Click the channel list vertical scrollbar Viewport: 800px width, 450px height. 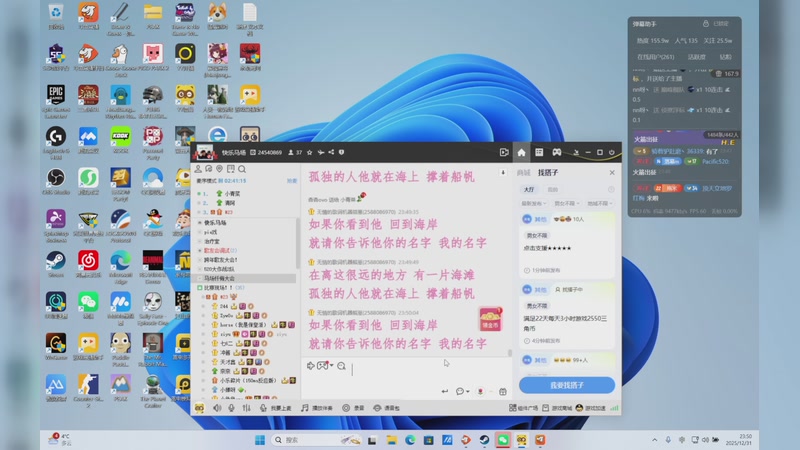297,244
